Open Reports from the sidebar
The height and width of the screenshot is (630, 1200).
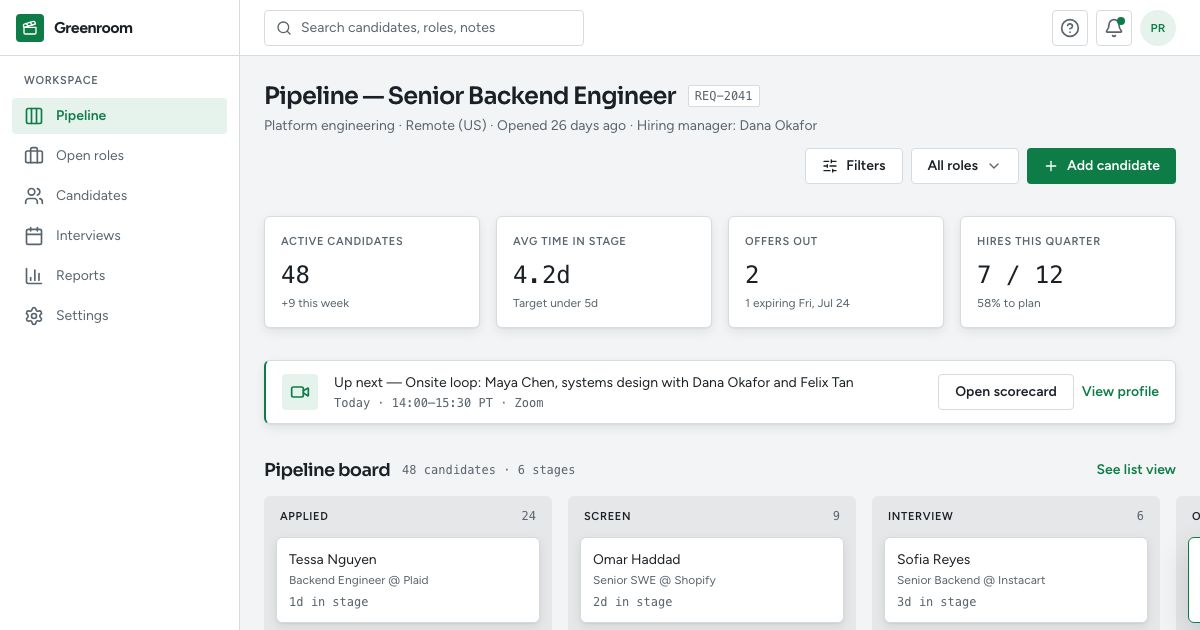(120, 276)
